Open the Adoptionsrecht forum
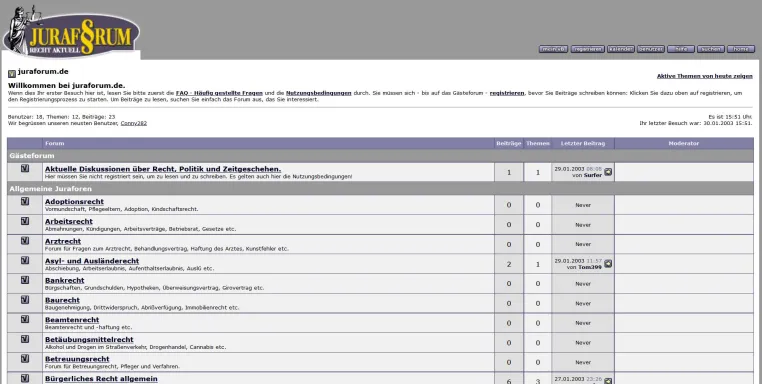This screenshot has height=384, width=762. pyautogui.click(x=74, y=202)
